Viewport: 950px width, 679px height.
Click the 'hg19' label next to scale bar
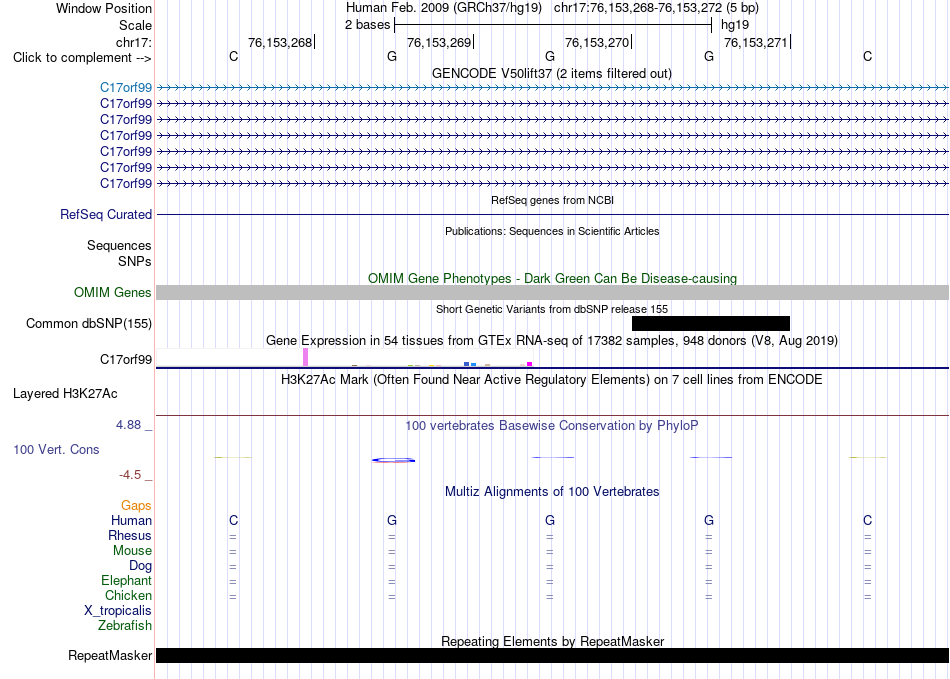click(x=735, y=25)
